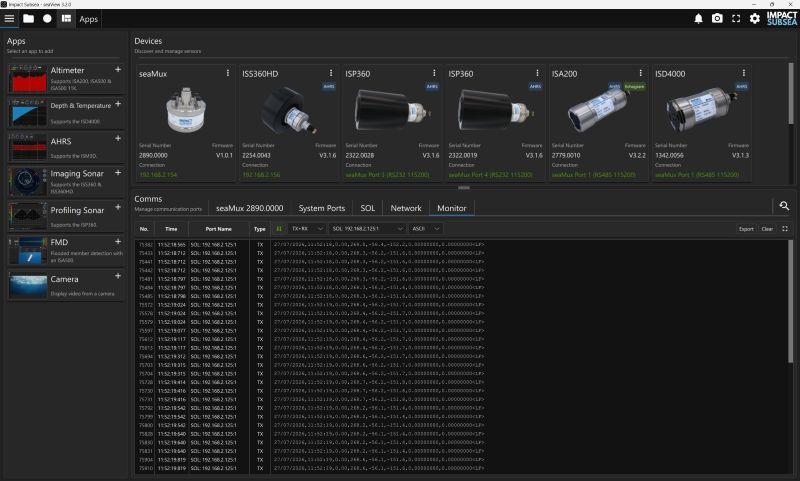Open ISA200 device options menu
This screenshot has height=481, width=800.
[640, 73]
